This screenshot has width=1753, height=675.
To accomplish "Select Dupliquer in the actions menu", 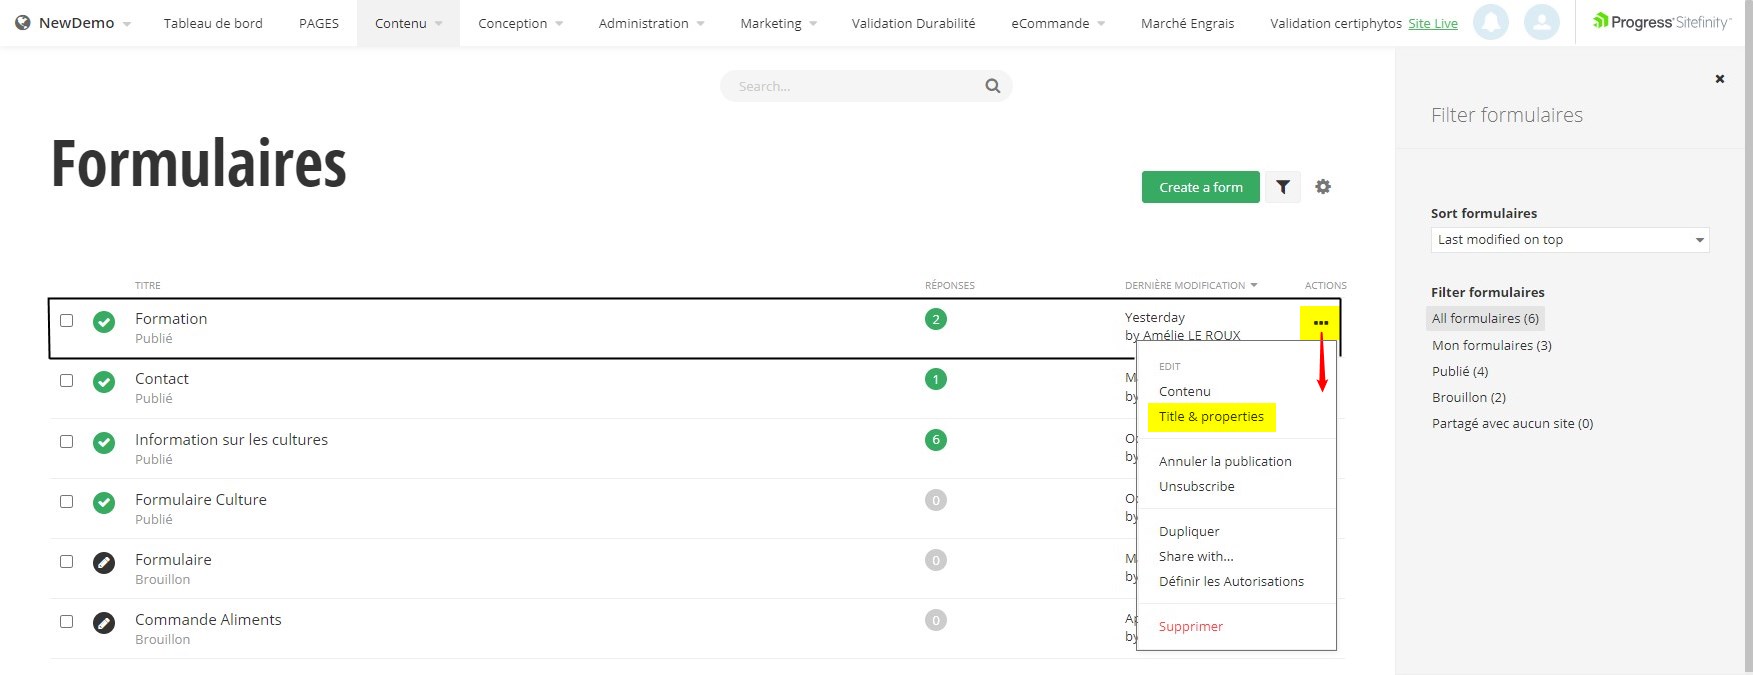I will coord(1189,531).
